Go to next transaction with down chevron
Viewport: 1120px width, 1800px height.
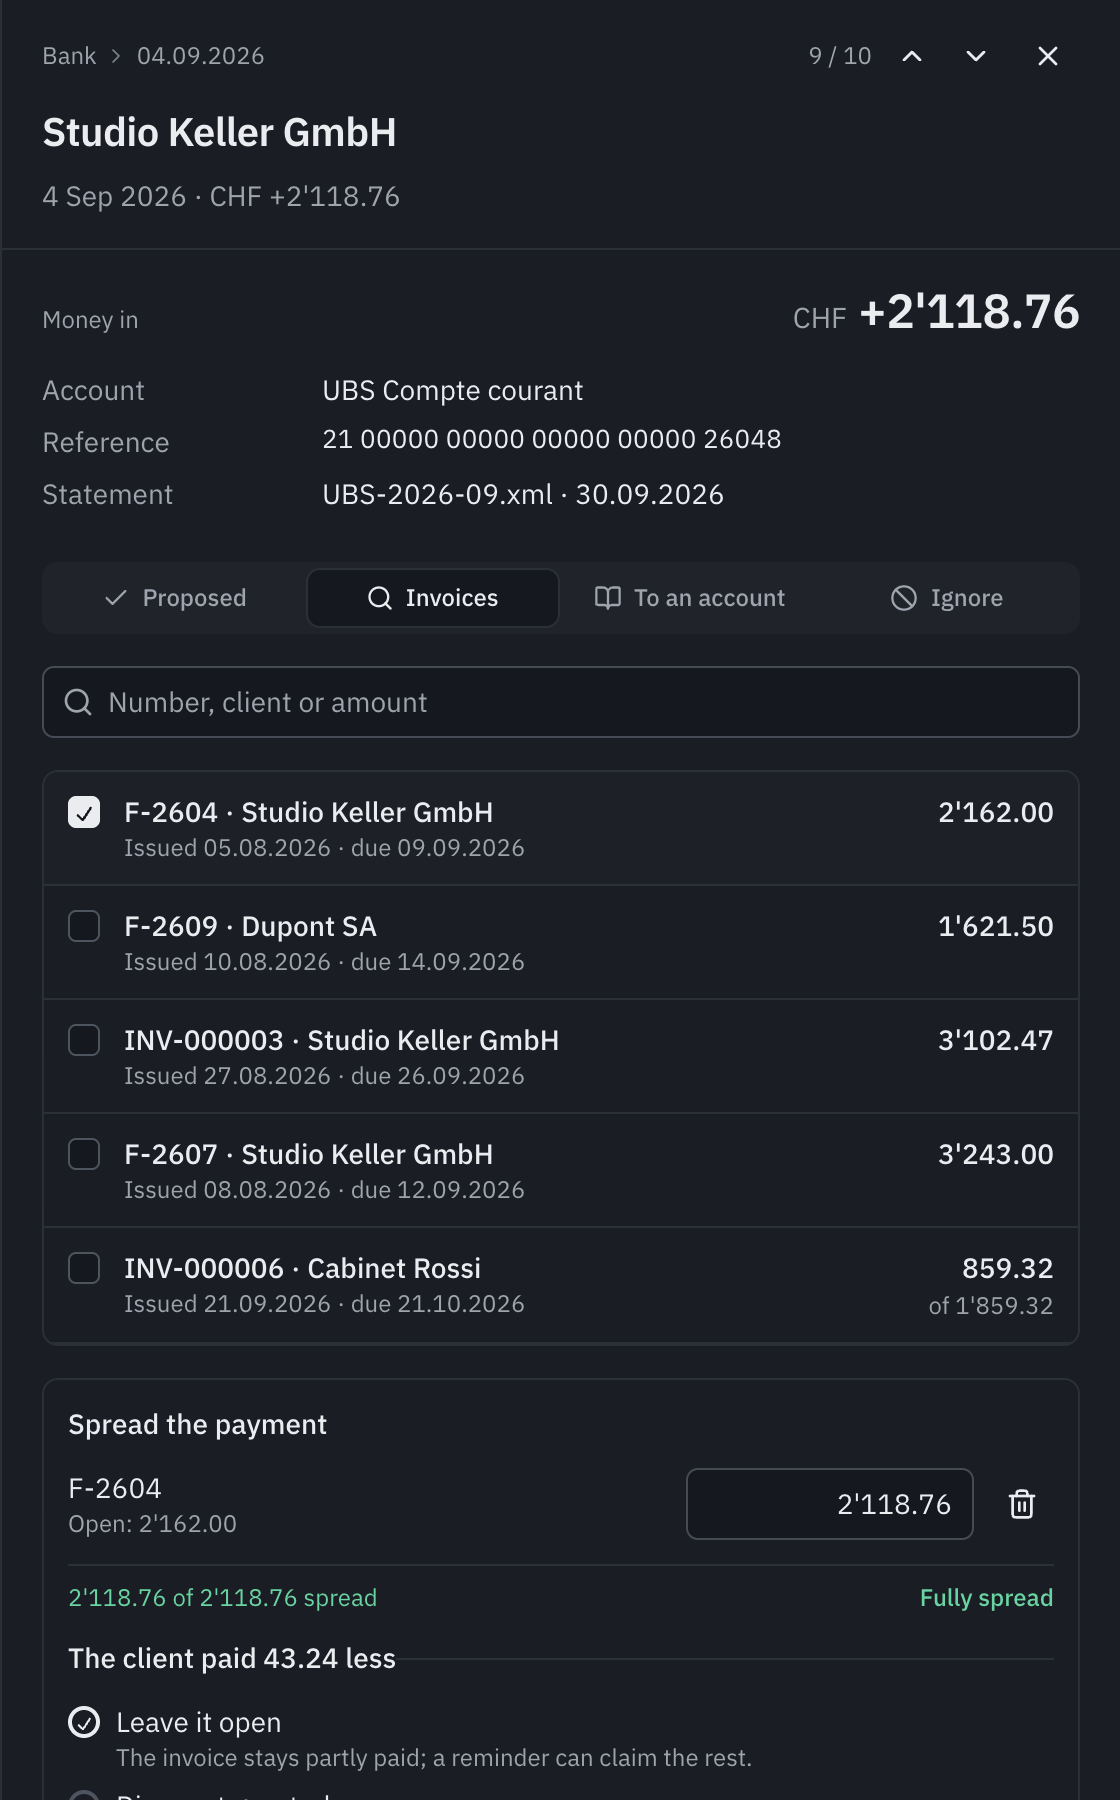click(x=976, y=56)
